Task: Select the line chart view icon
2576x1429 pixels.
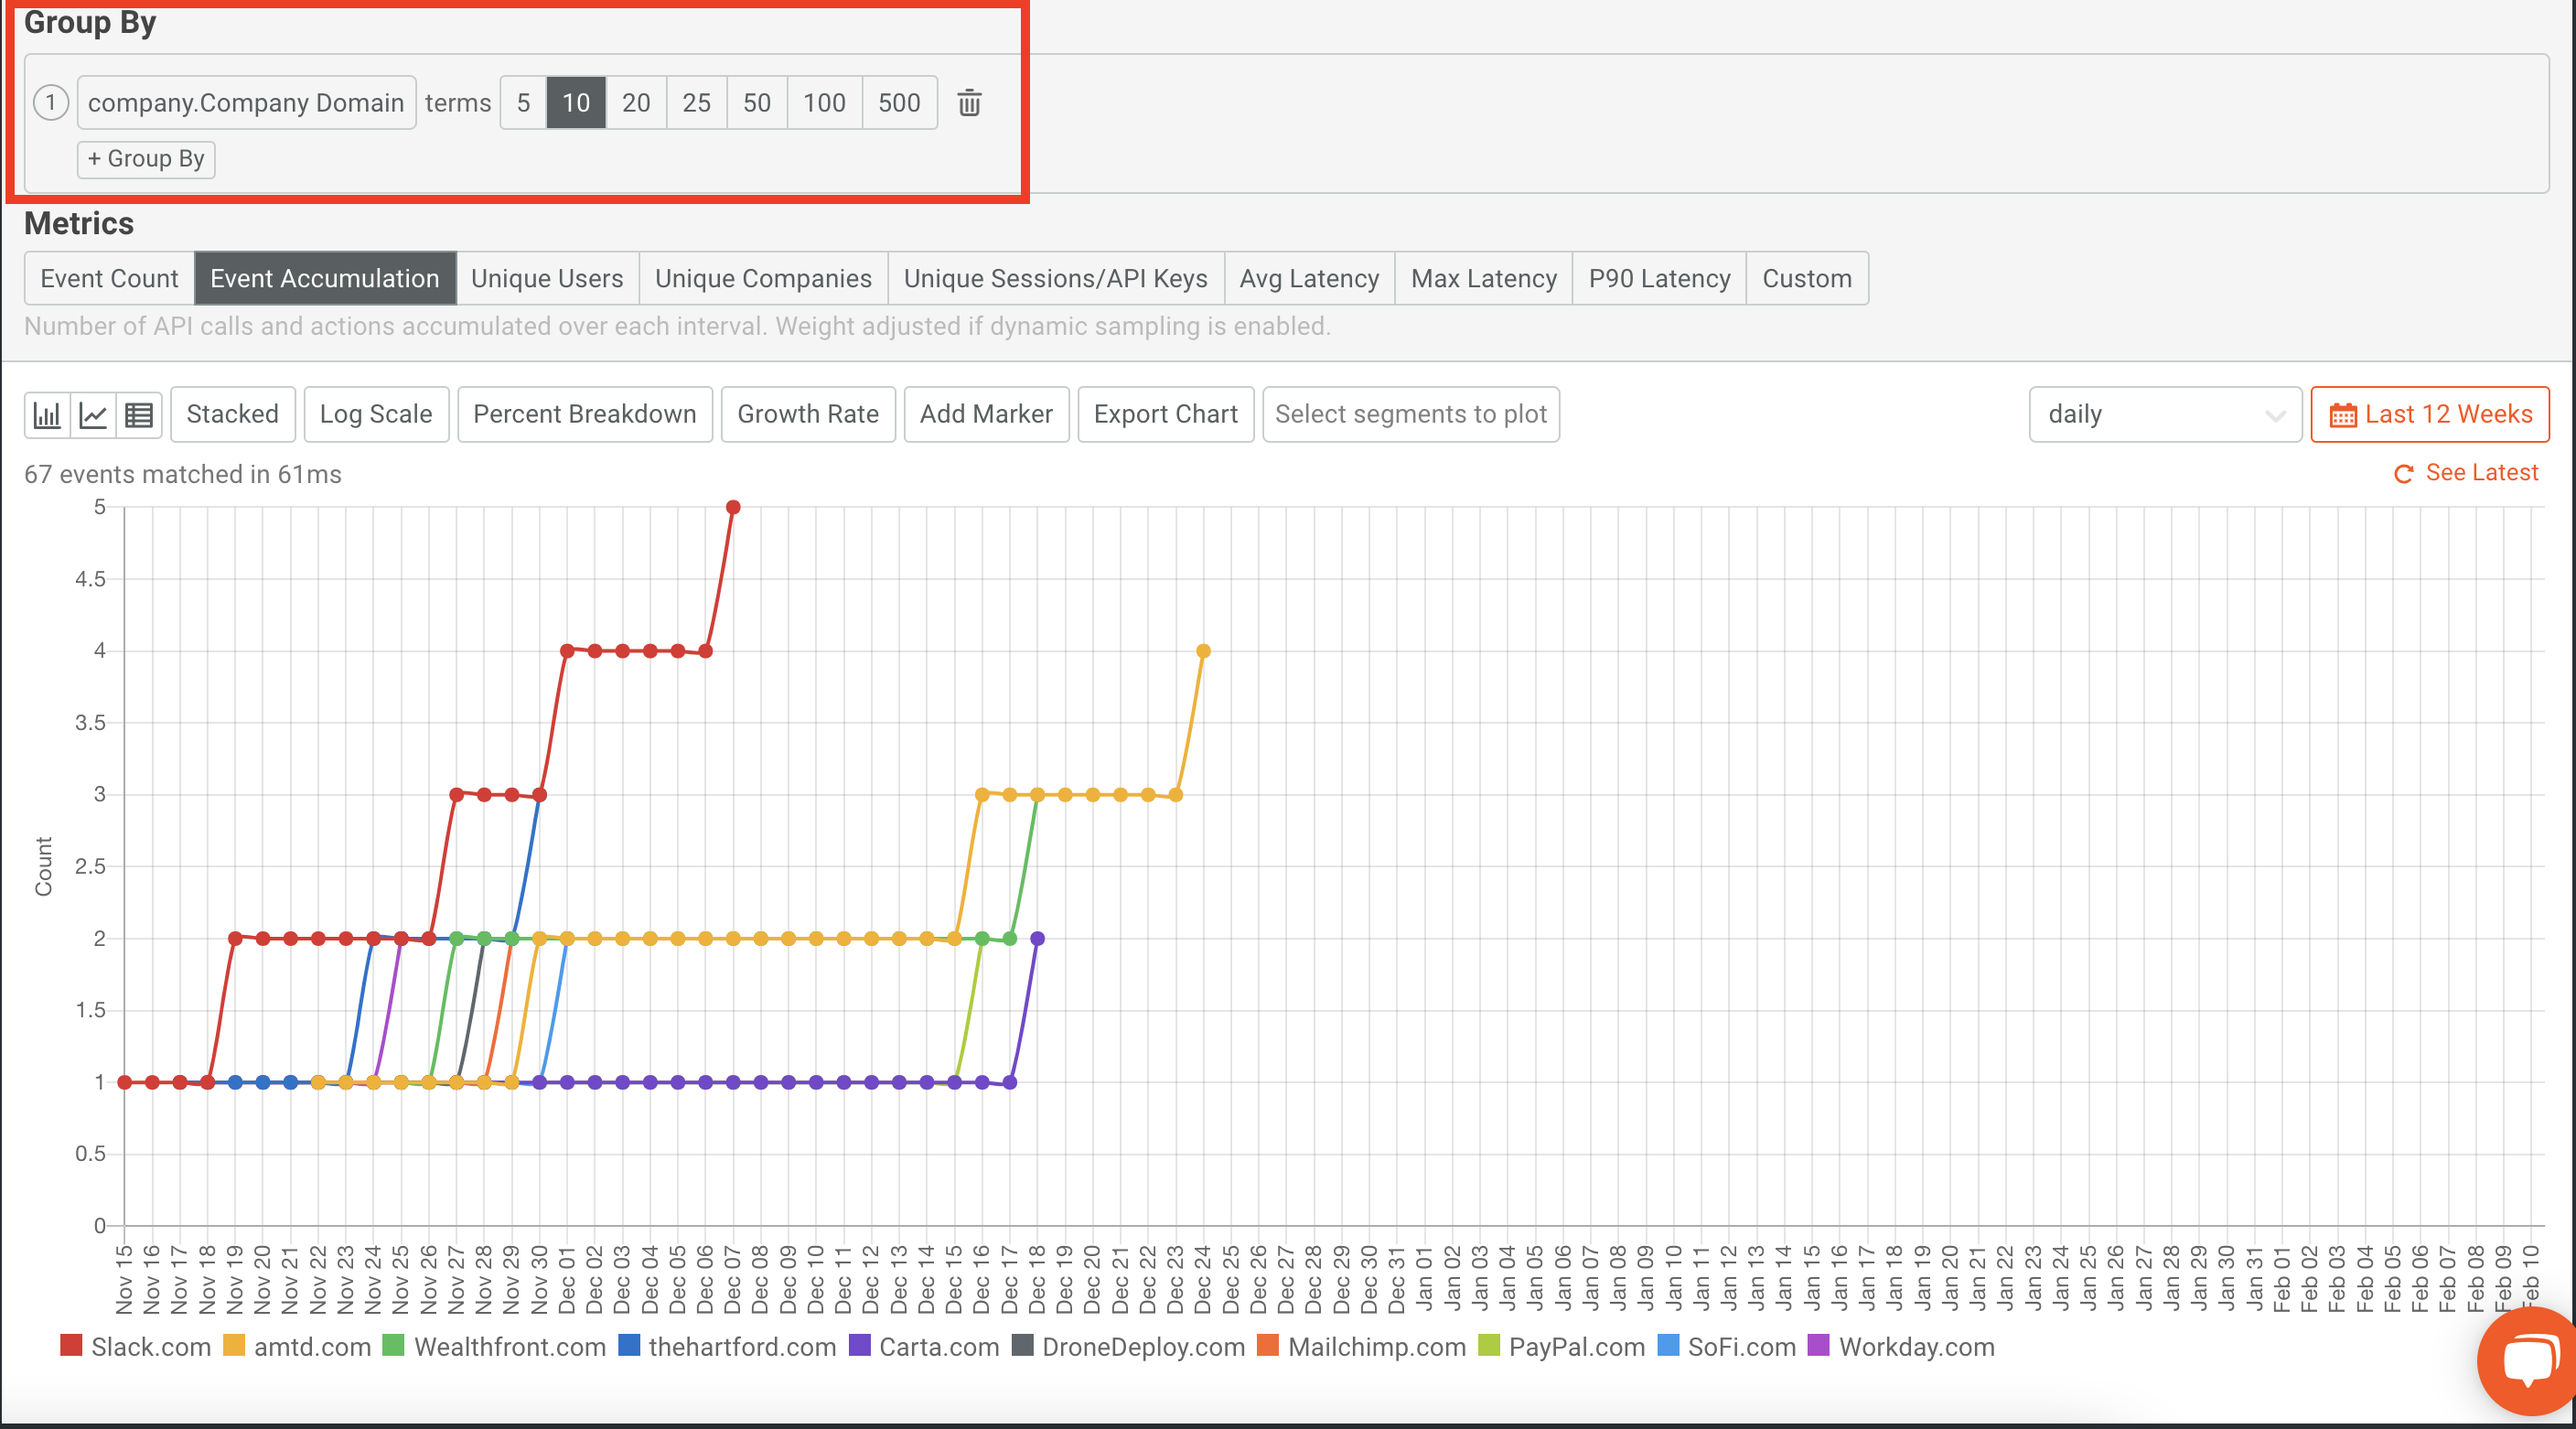Action: coord(92,414)
